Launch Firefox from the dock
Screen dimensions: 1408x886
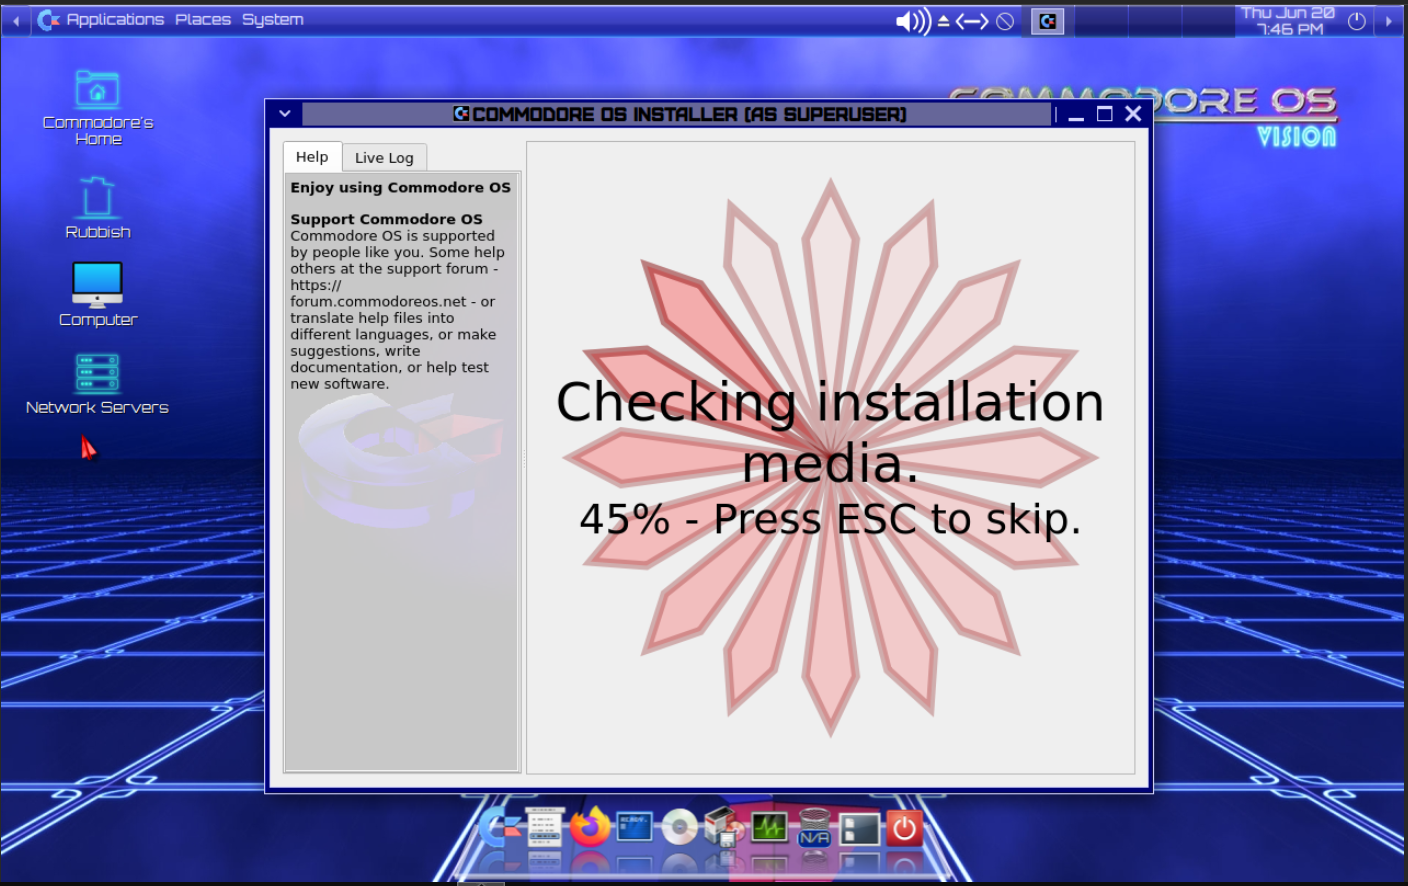590,827
